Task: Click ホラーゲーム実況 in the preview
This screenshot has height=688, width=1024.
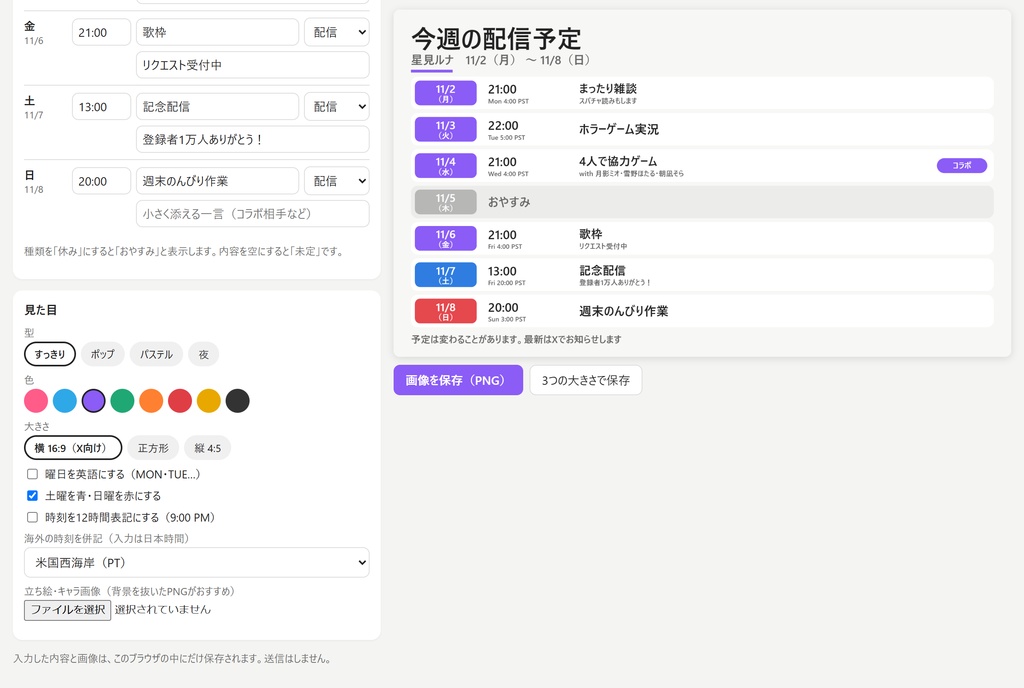Action: tap(618, 129)
